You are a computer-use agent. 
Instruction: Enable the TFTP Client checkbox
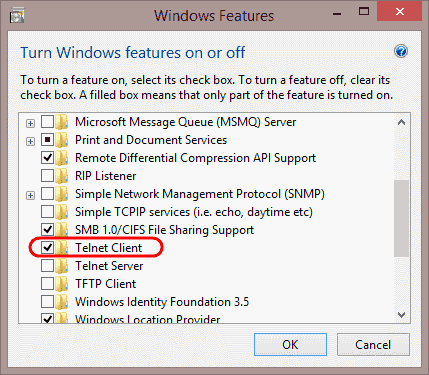click(47, 283)
